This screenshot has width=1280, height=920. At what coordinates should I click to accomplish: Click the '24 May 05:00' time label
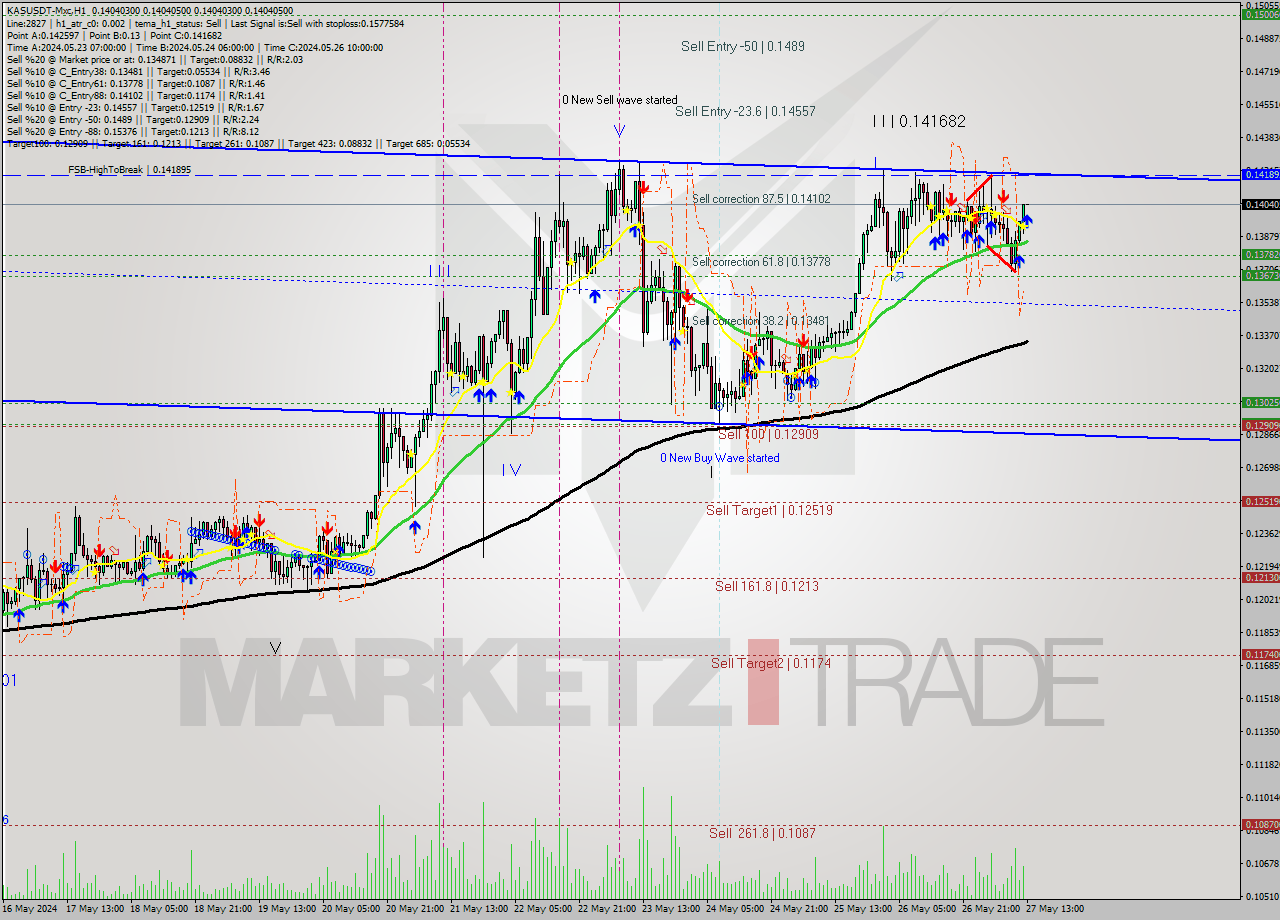pyautogui.click(x=735, y=909)
